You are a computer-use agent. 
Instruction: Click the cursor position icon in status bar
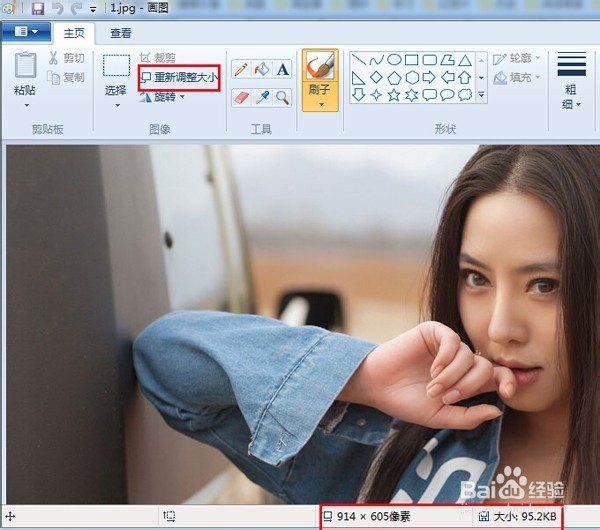pos(10,517)
